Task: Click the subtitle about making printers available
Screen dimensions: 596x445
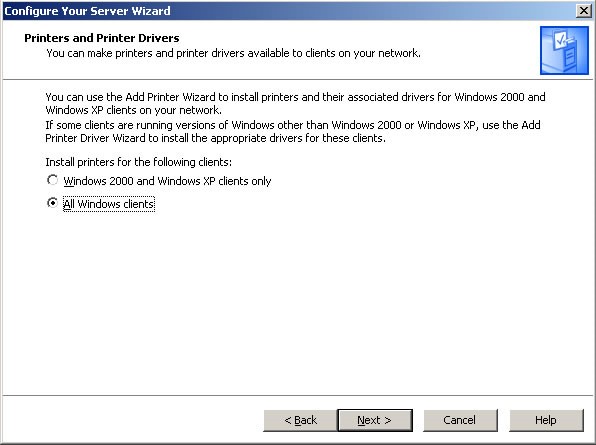Action: (233, 53)
